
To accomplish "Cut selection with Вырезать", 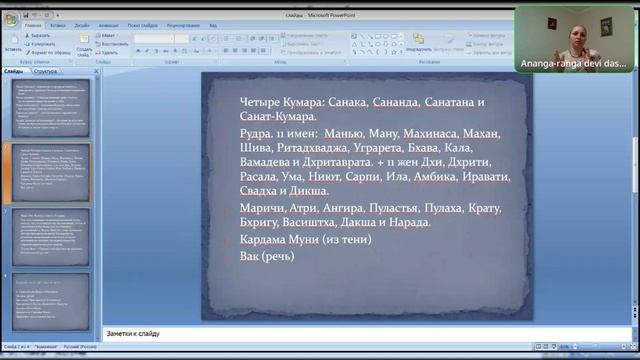I will click(37, 36).
